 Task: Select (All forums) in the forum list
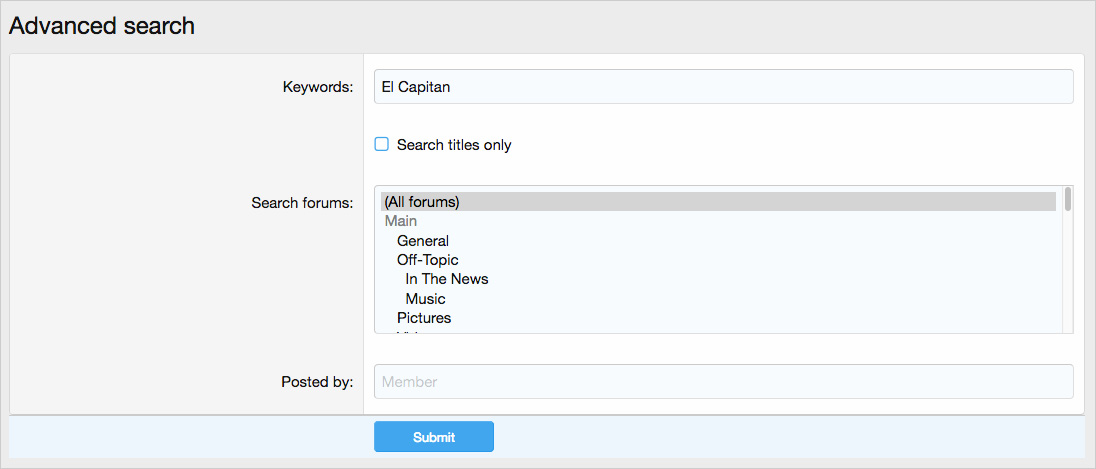(718, 202)
